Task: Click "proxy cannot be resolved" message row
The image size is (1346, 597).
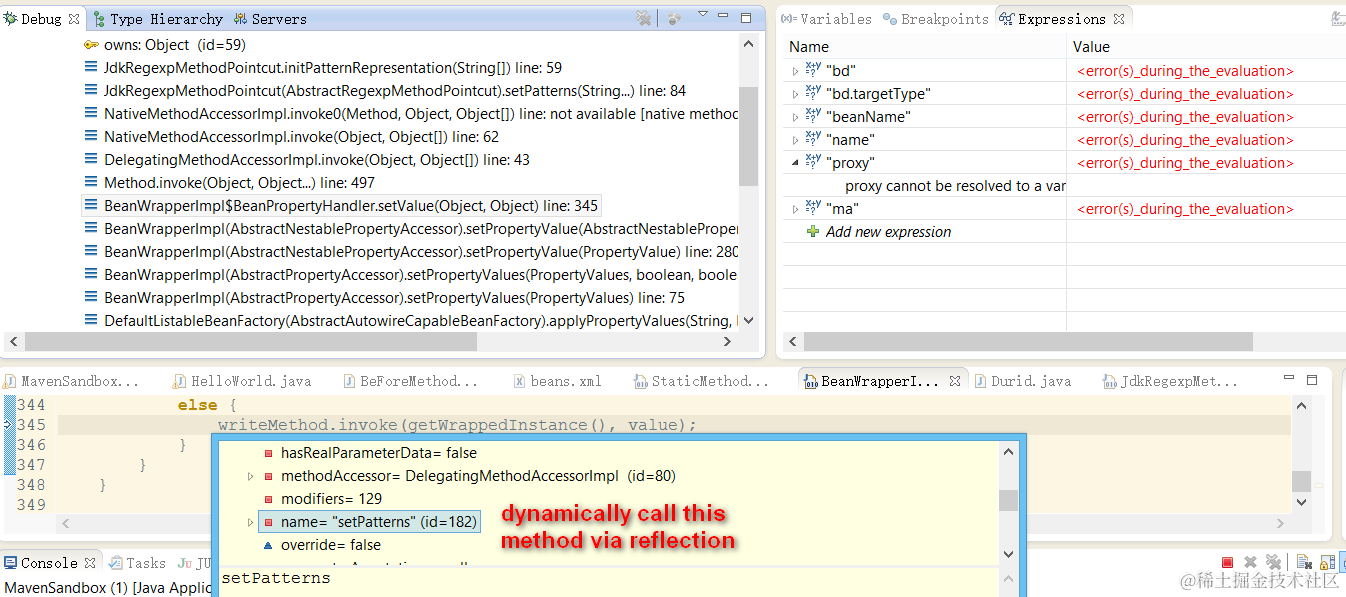Action: 955,186
